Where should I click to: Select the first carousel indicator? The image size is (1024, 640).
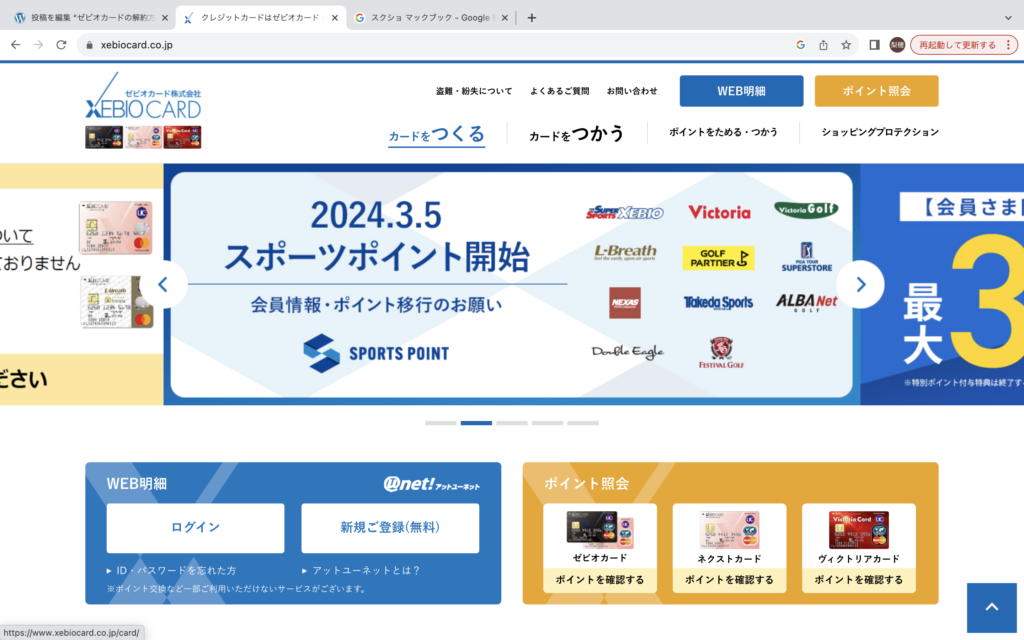pos(441,423)
